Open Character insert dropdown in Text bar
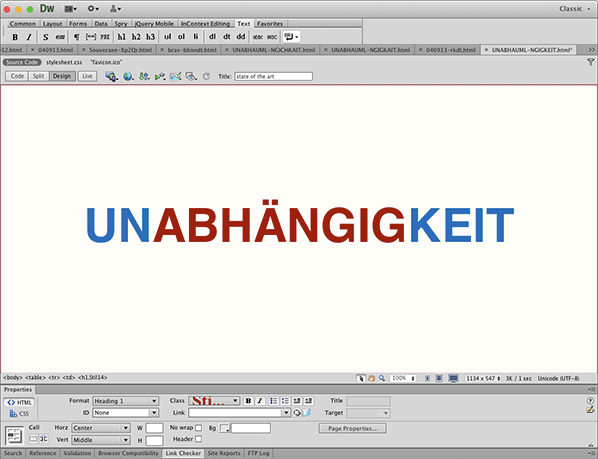The width and height of the screenshot is (598, 459). (x=292, y=37)
